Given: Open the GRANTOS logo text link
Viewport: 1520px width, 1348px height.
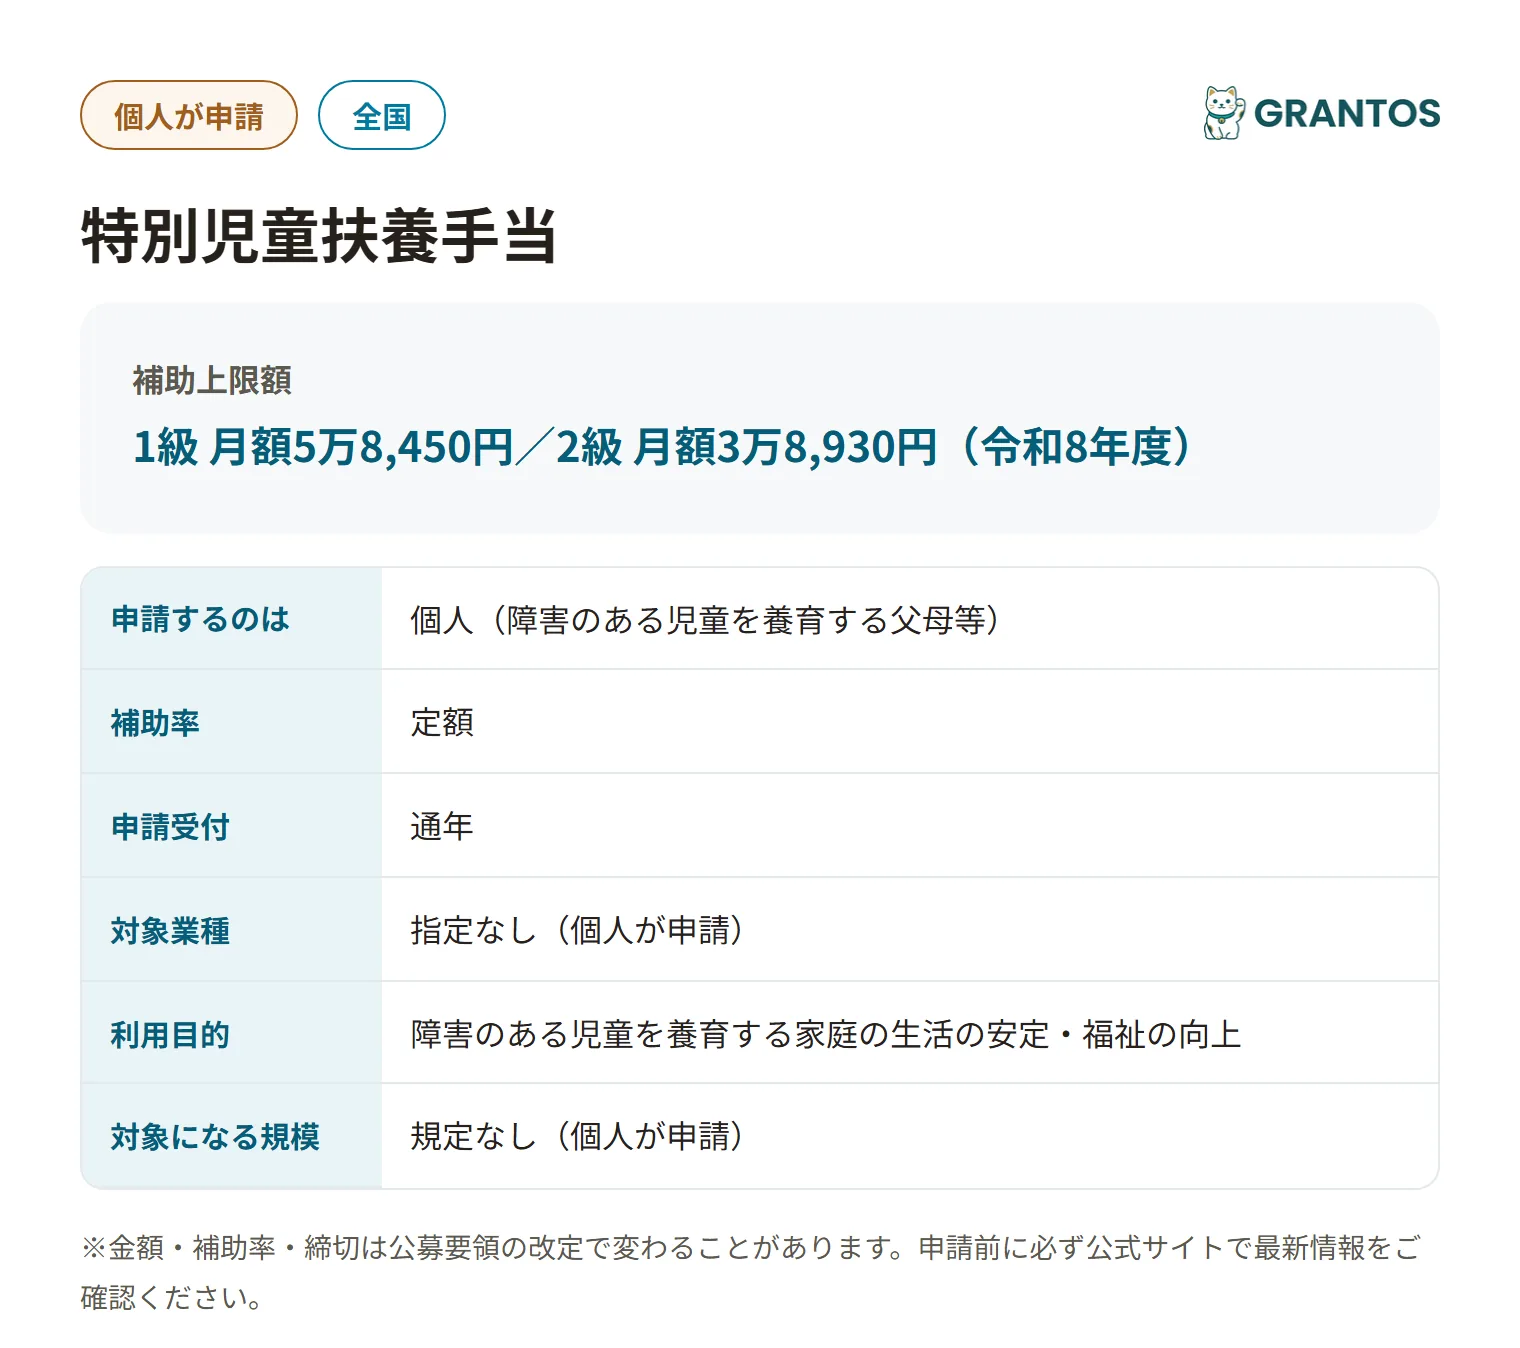Looking at the screenshot, I should tap(1347, 113).
